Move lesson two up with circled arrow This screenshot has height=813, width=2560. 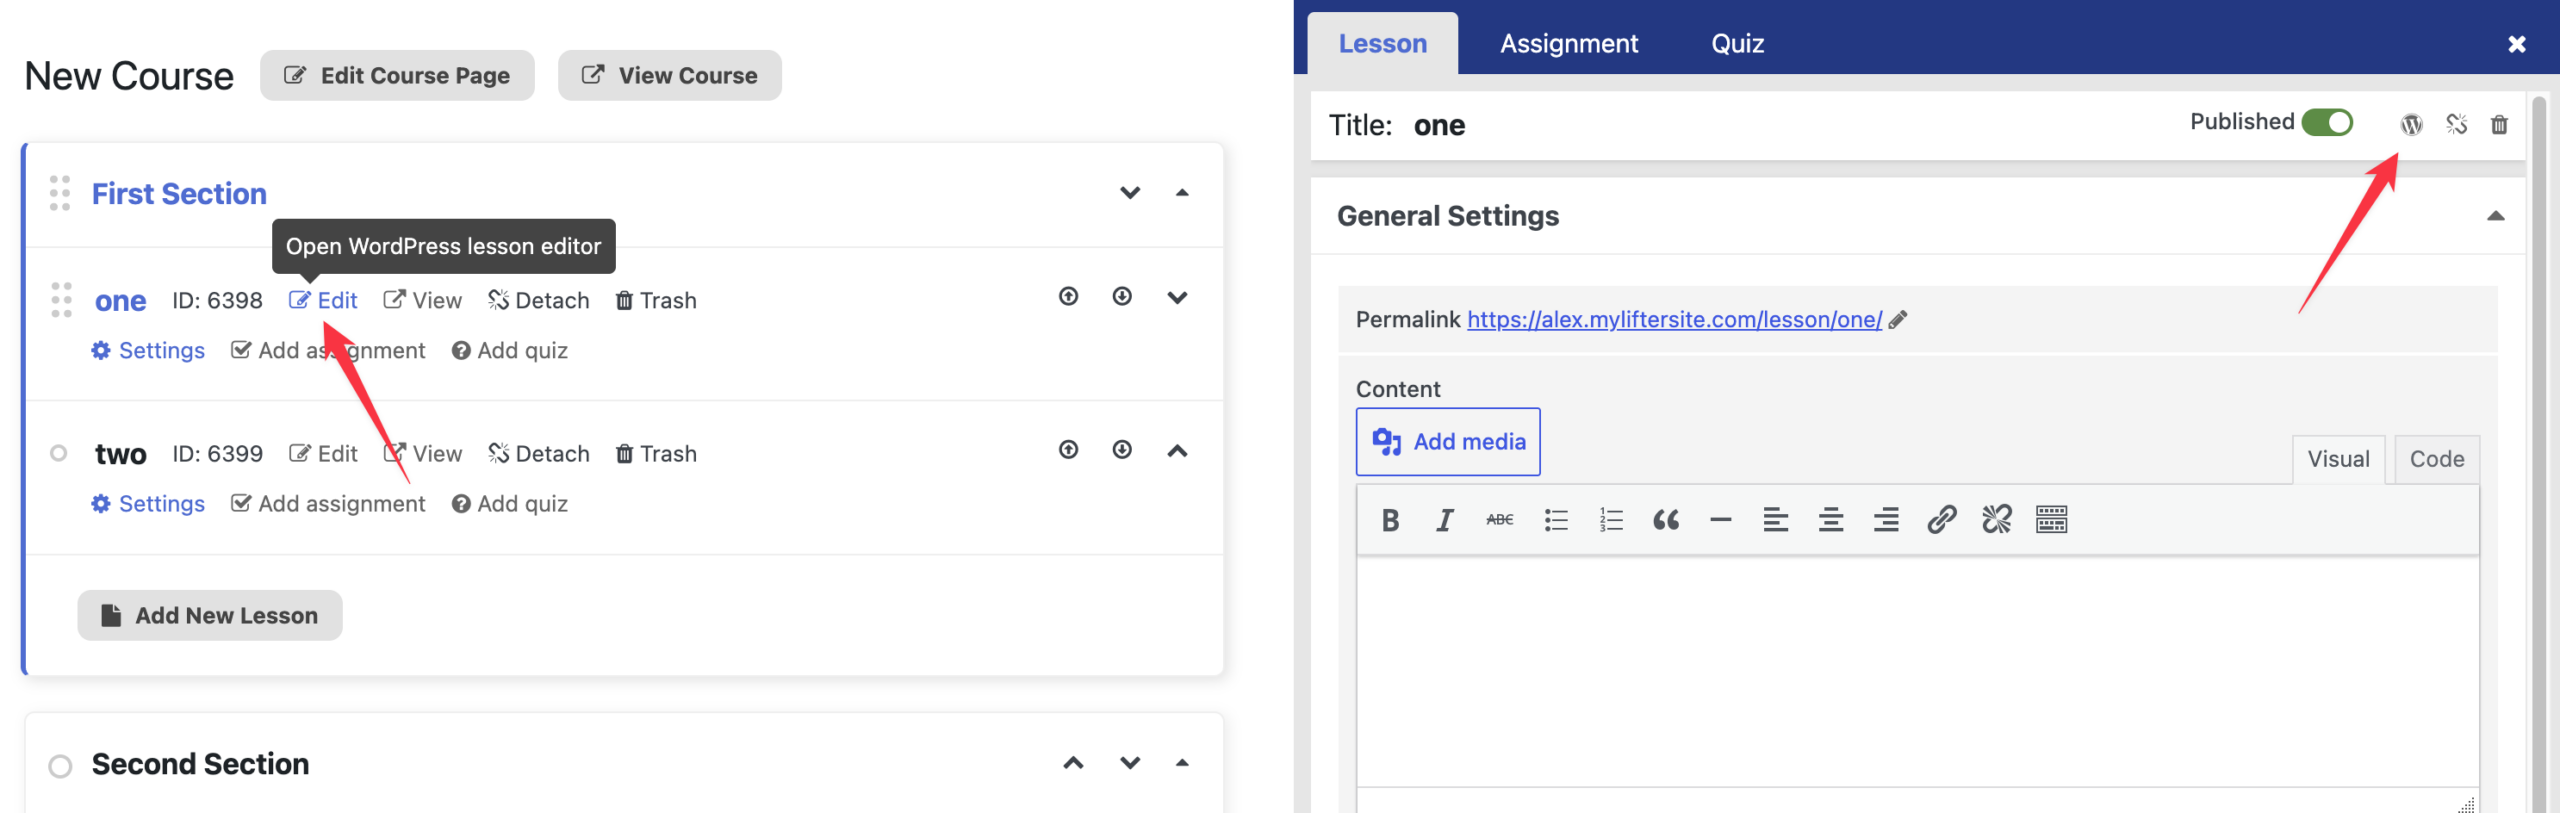pyautogui.click(x=1068, y=450)
